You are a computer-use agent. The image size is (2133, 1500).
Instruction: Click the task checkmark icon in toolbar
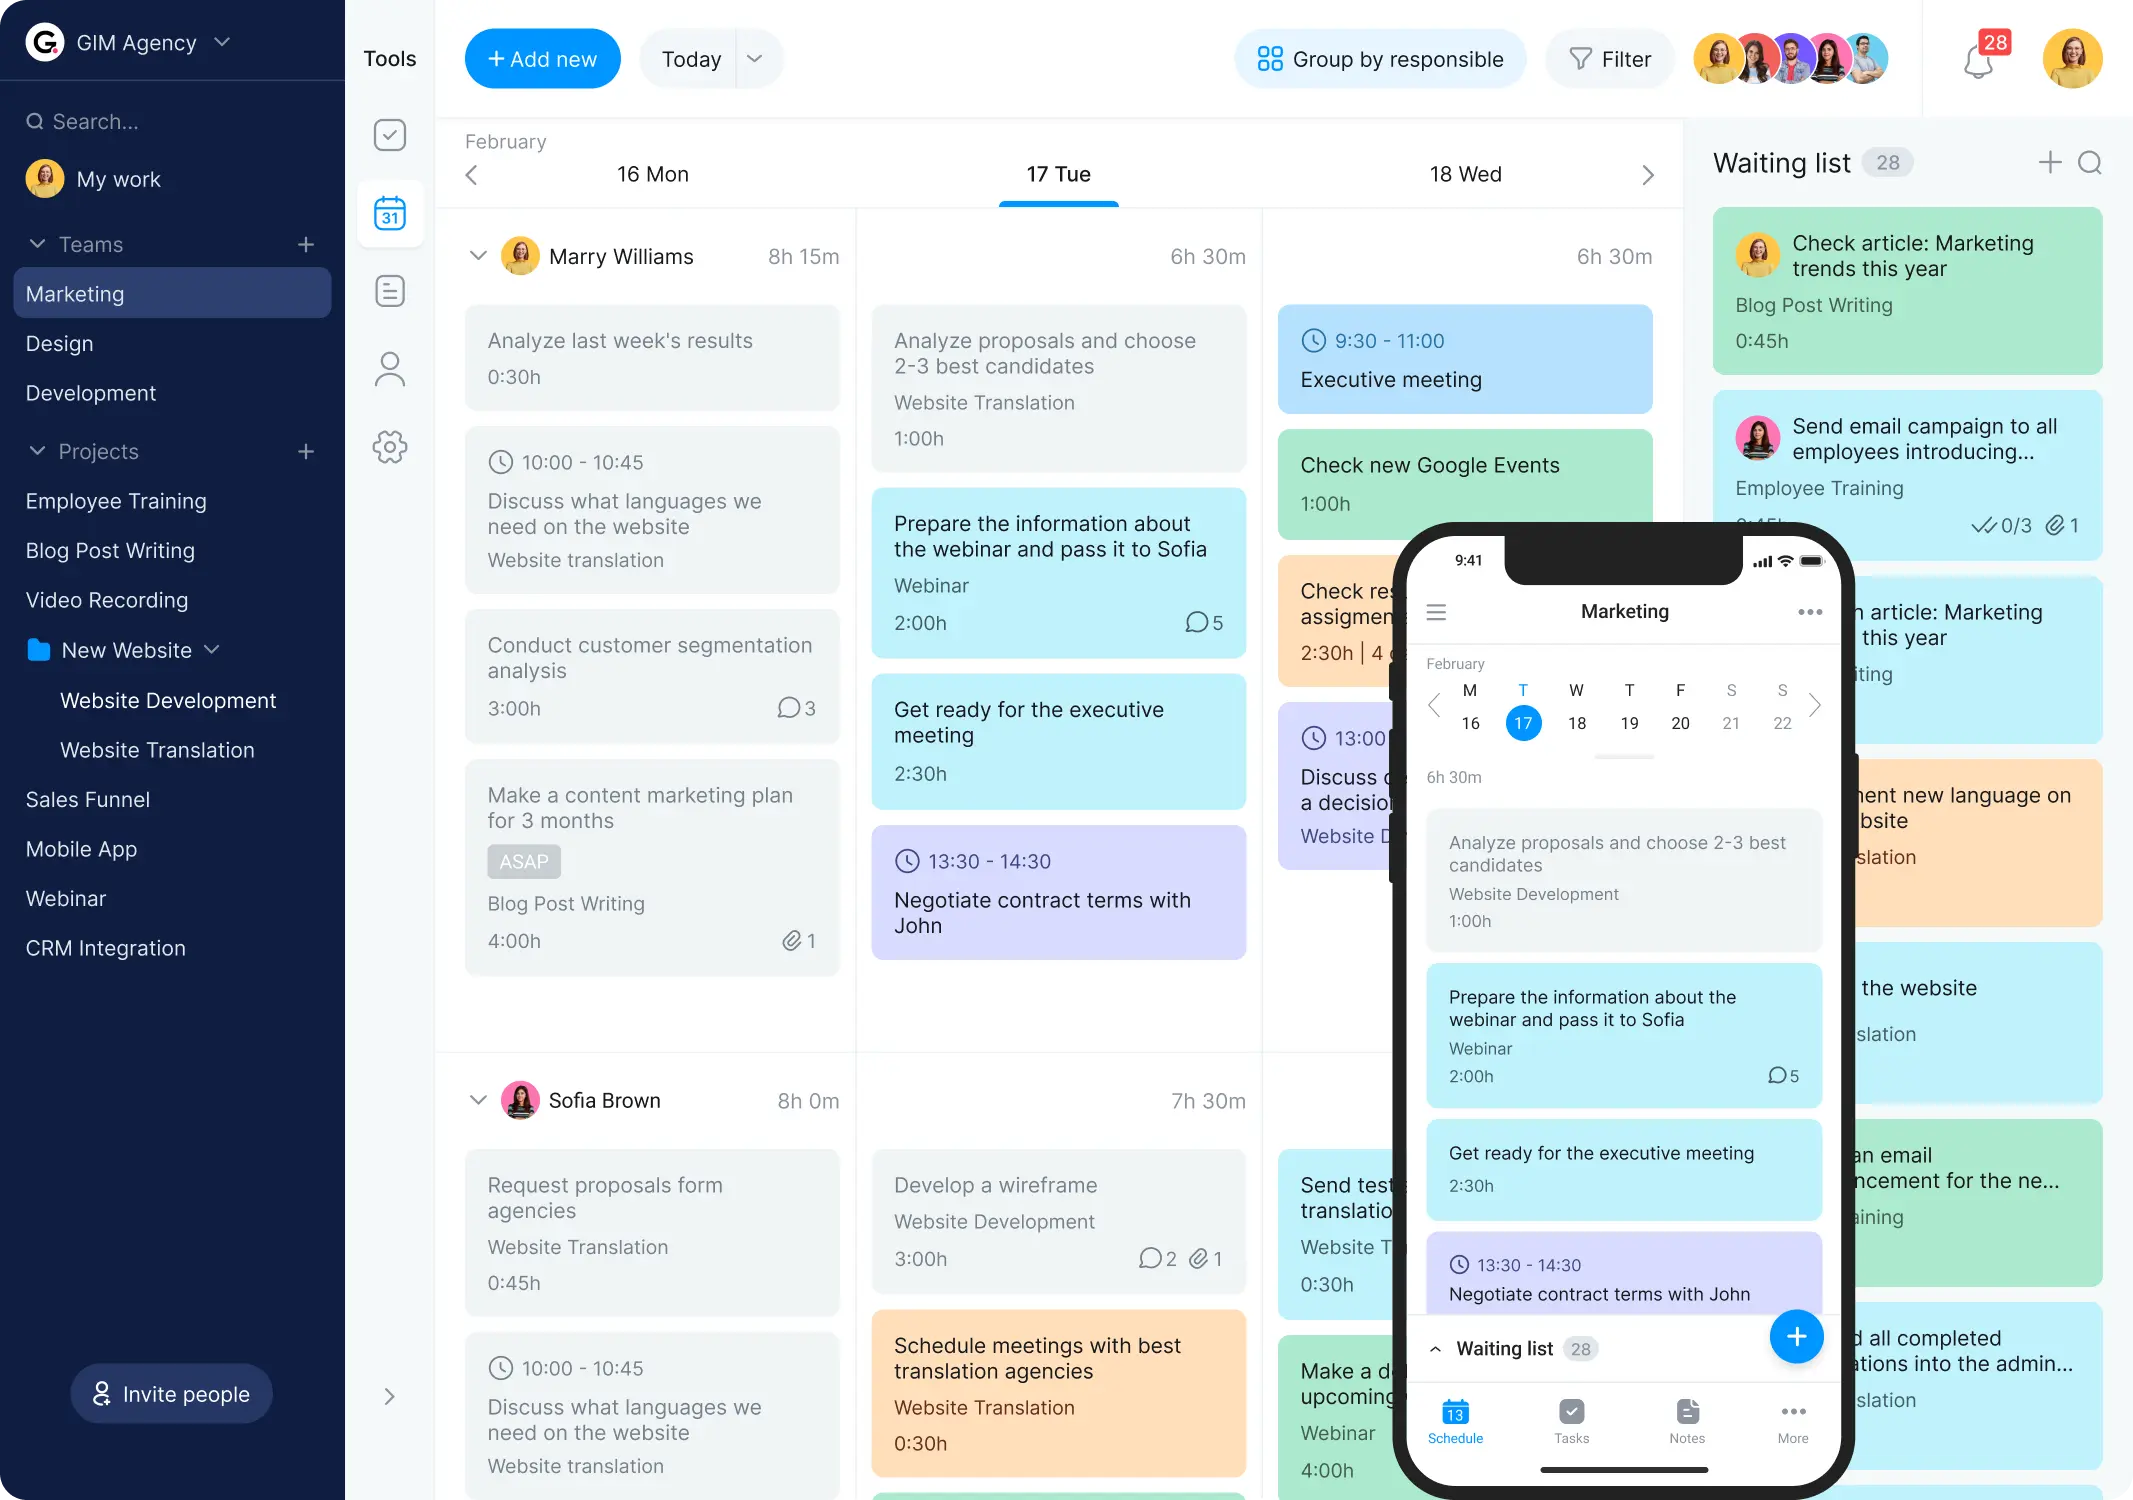click(x=390, y=135)
